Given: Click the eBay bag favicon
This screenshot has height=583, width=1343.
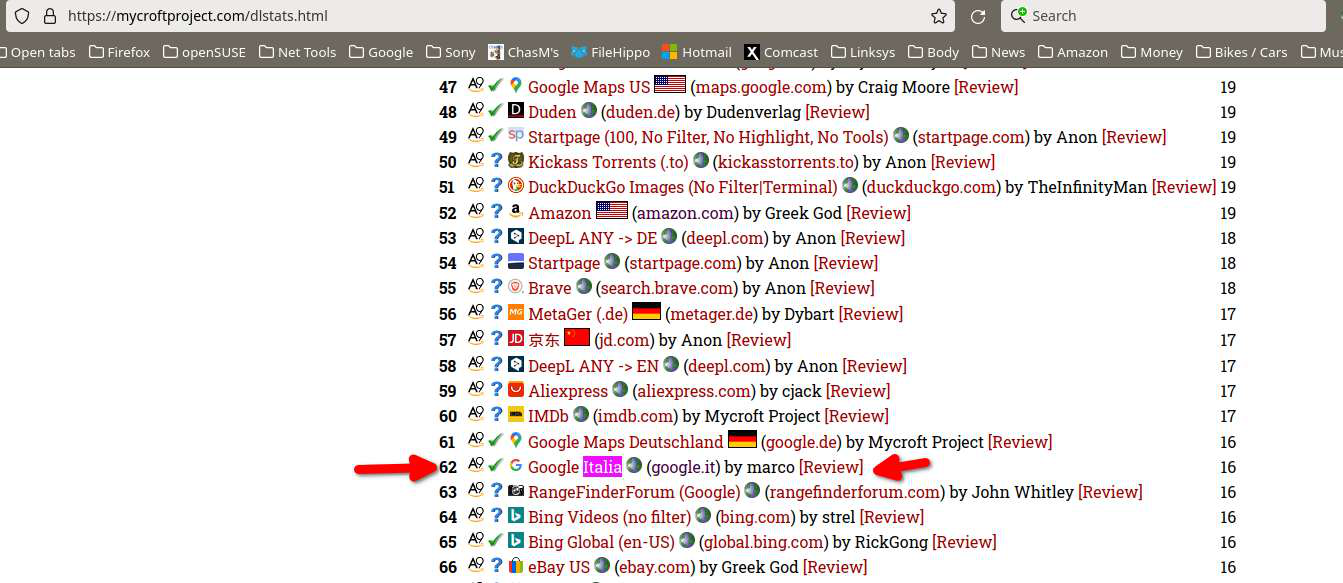Looking at the screenshot, I should (516, 565).
